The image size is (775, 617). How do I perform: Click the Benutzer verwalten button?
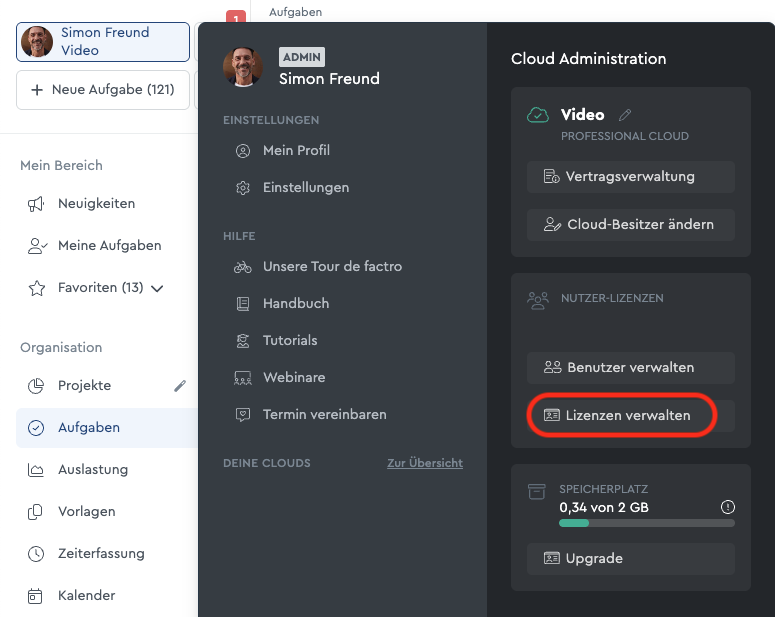click(x=631, y=367)
